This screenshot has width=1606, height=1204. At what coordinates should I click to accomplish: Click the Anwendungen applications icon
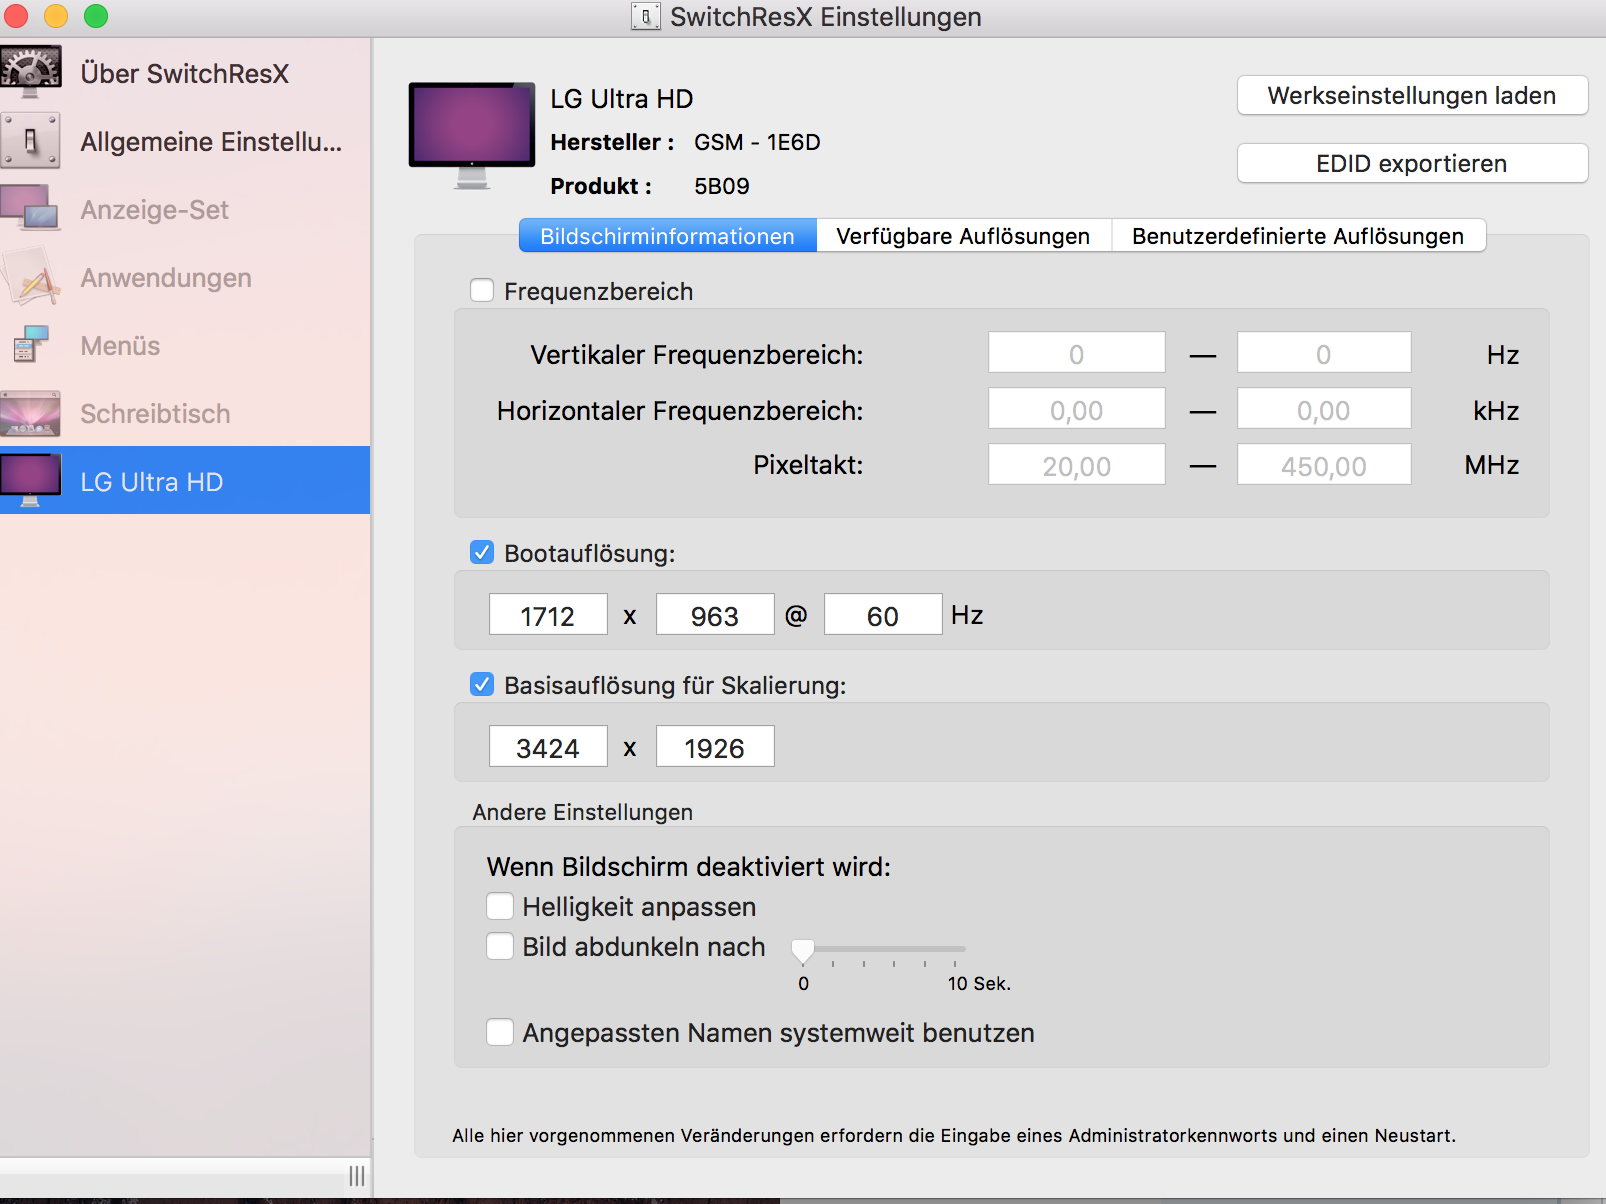(31, 277)
